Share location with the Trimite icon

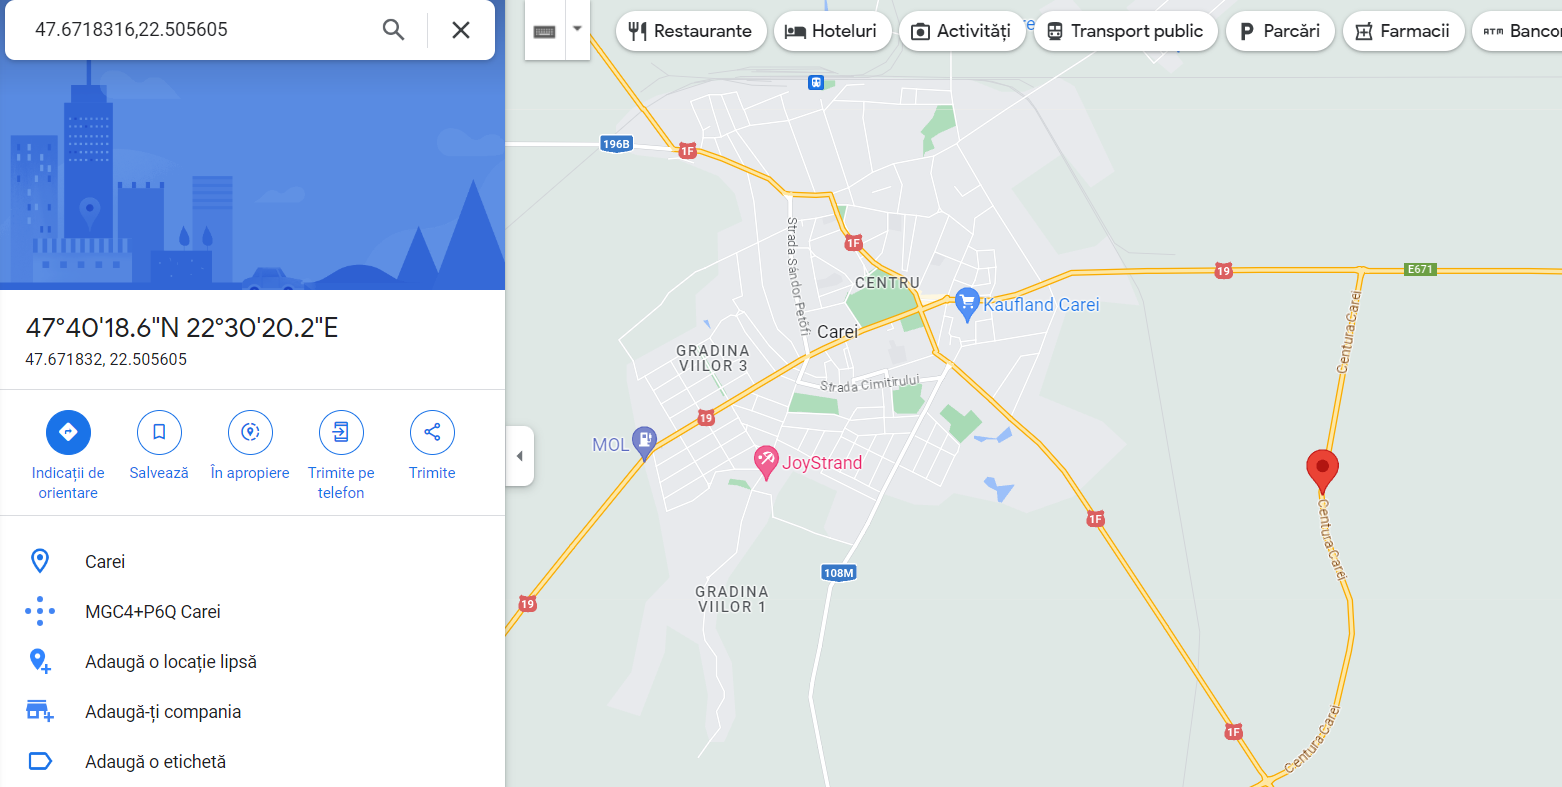click(432, 432)
